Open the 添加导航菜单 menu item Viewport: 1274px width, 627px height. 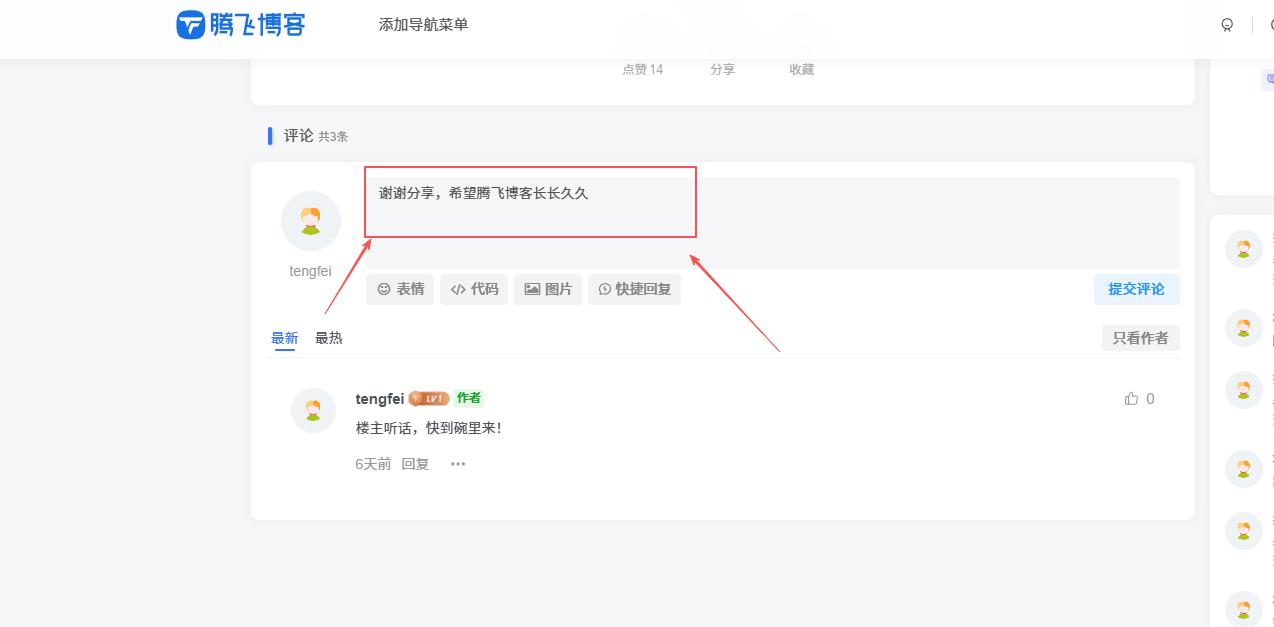coord(424,23)
